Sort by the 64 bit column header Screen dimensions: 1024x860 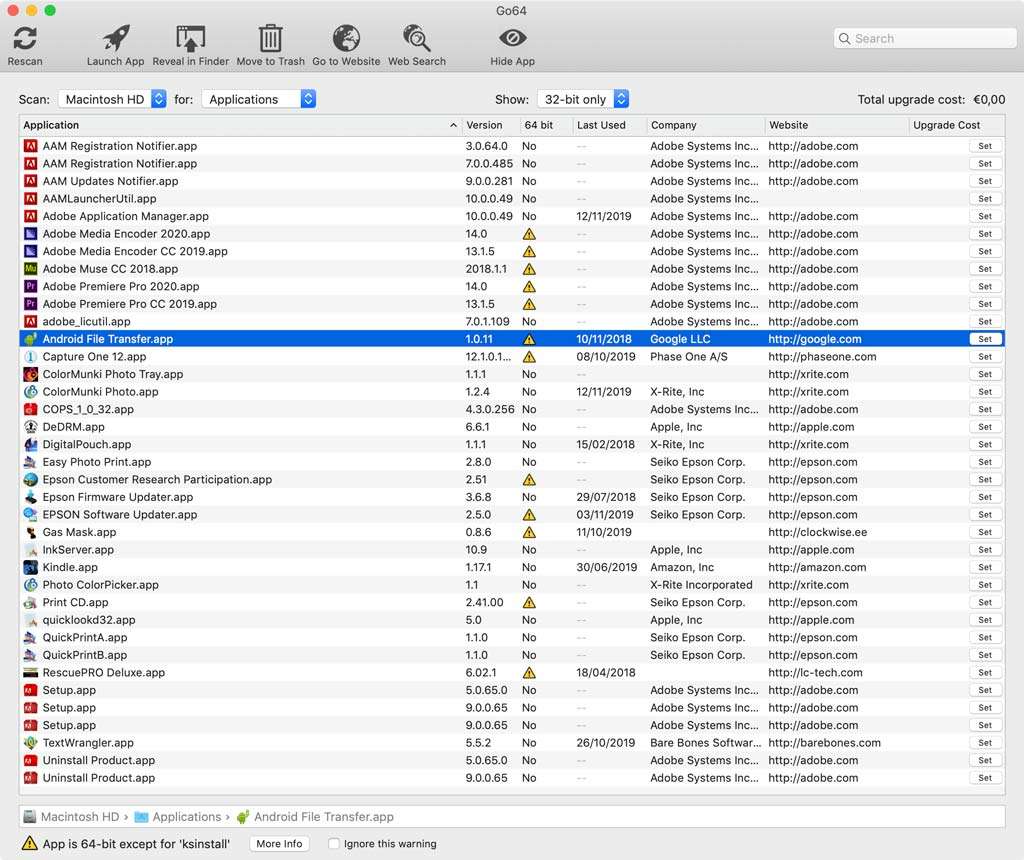coord(546,125)
